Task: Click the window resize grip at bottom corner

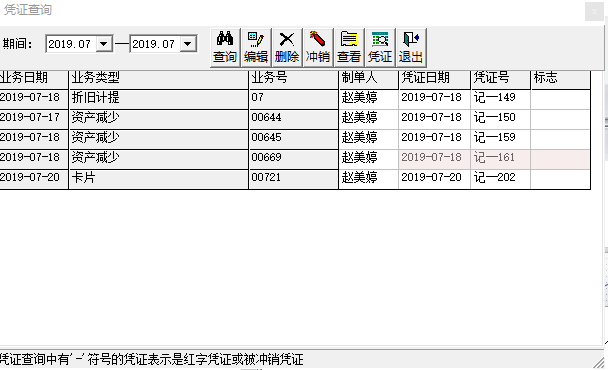Action: (x=599, y=362)
